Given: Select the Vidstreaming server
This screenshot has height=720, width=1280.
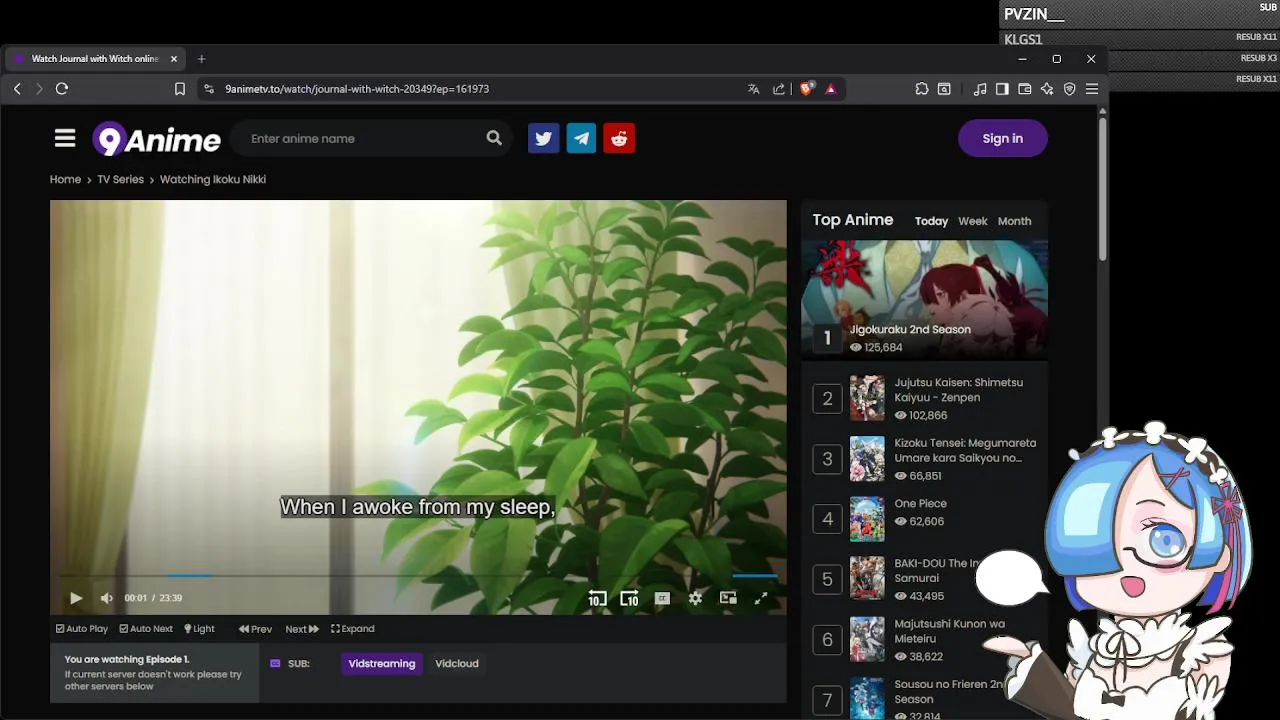Looking at the screenshot, I should pos(382,664).
